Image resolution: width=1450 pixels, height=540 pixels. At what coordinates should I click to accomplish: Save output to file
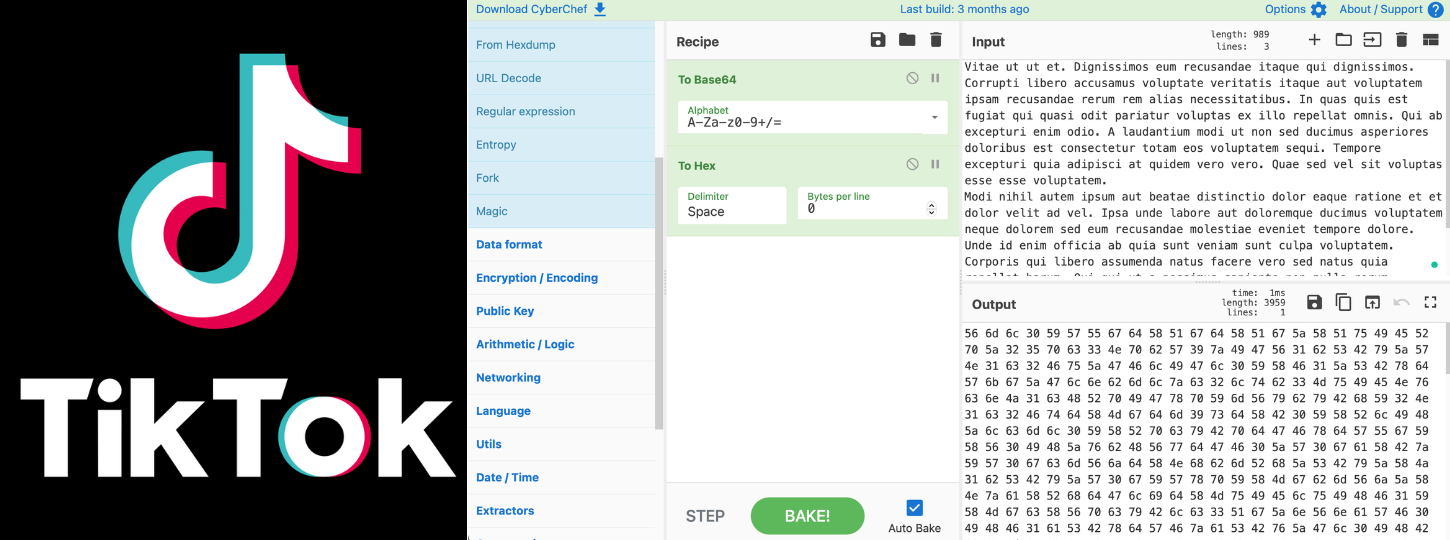[1314, 302]
